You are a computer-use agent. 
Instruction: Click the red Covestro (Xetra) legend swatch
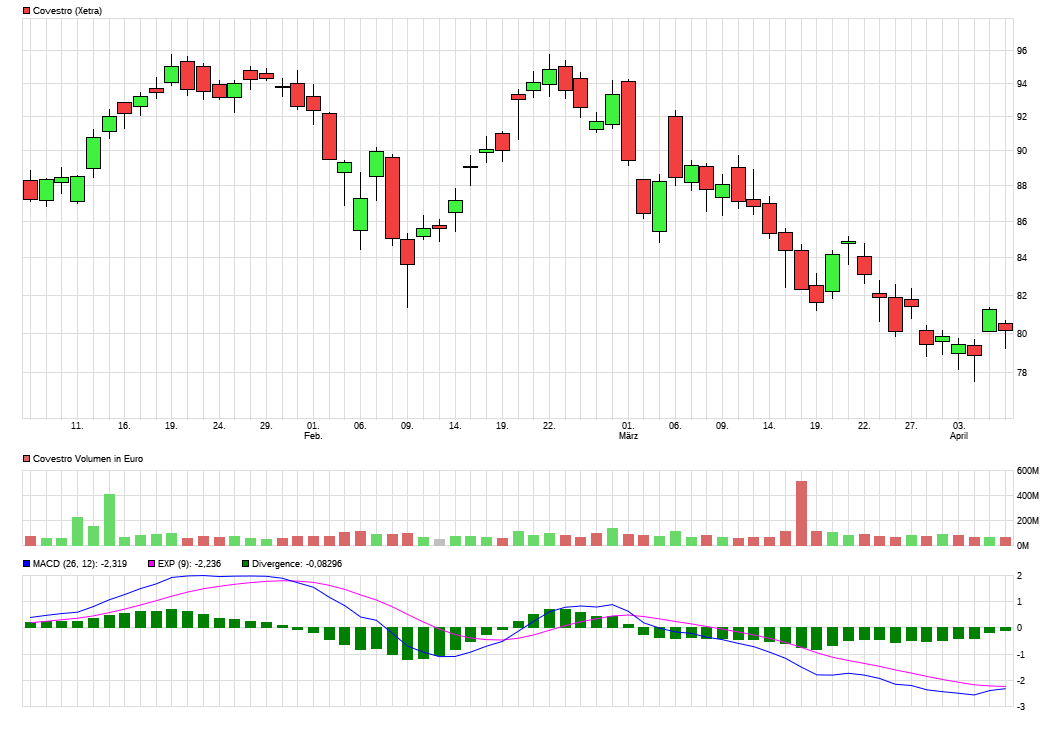click(x=27, y=10)
